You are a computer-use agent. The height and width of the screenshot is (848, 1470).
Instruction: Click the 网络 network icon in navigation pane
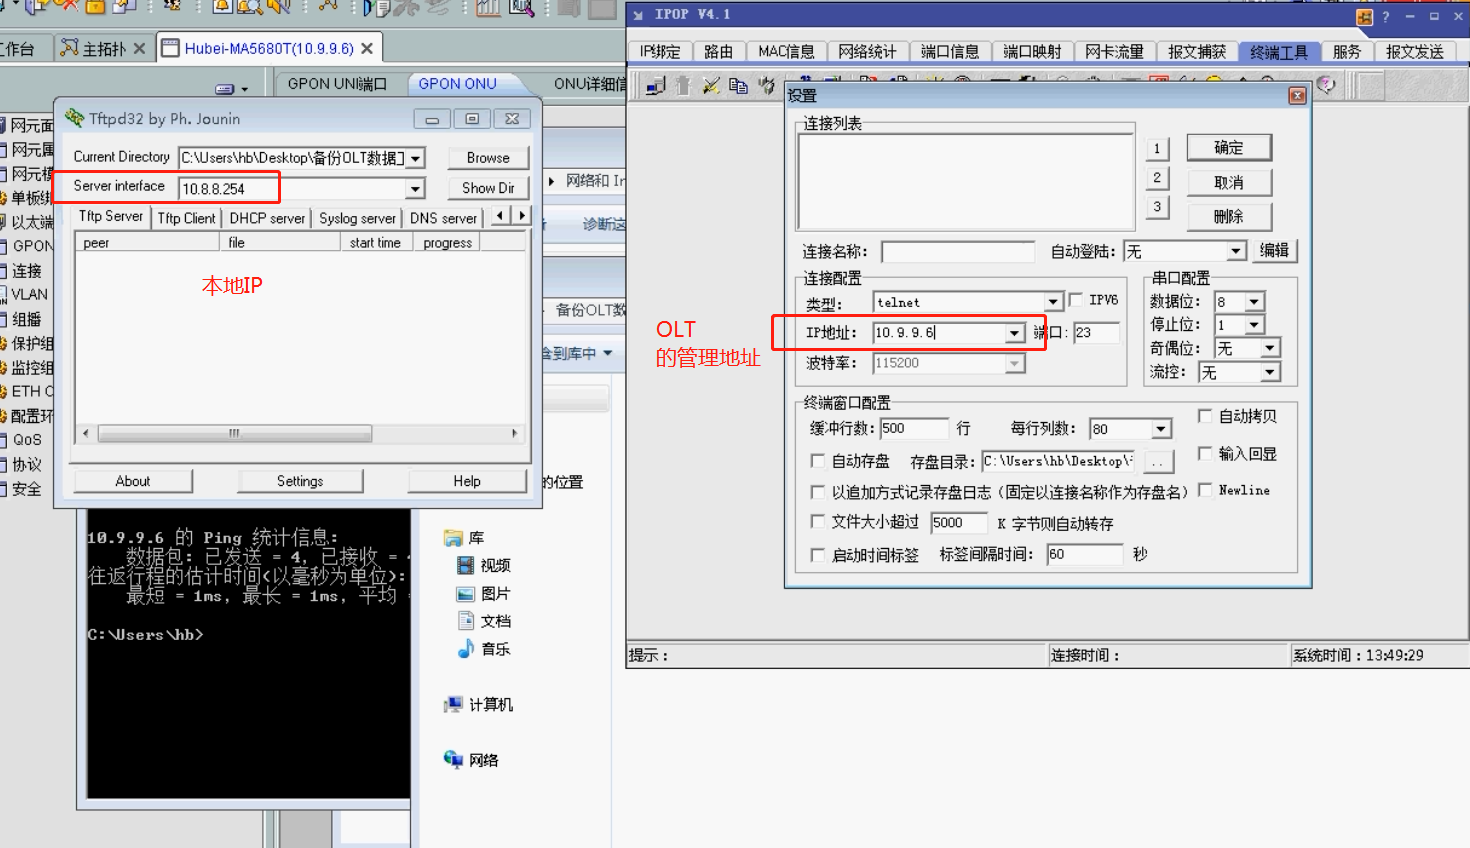[454, 760]
